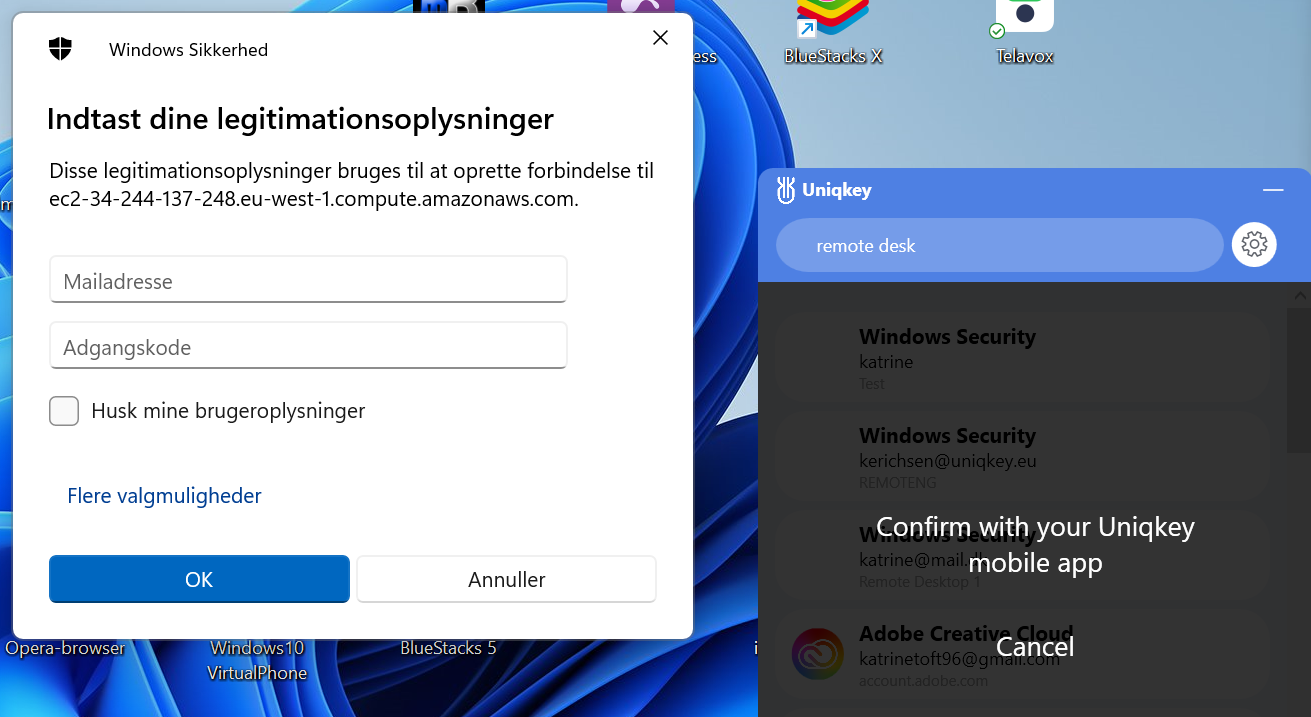Select the Adobe Creative Cloud icon in Uniqkey

(x=817, y=654)
